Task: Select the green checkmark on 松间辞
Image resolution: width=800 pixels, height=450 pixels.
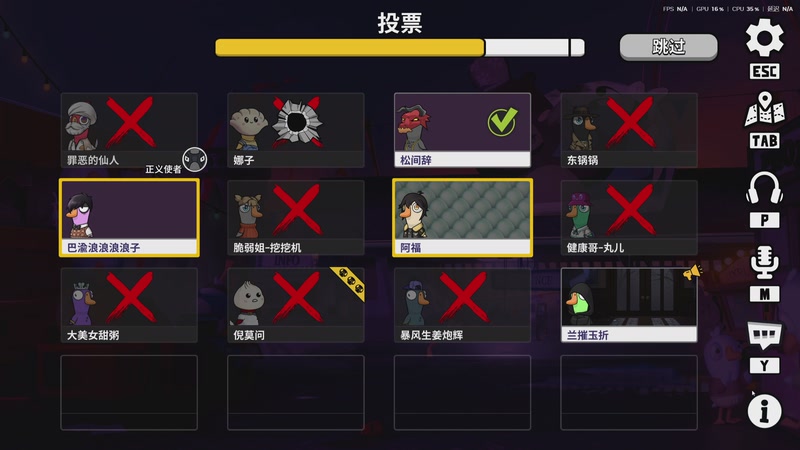Action: (x=502, y=121)
